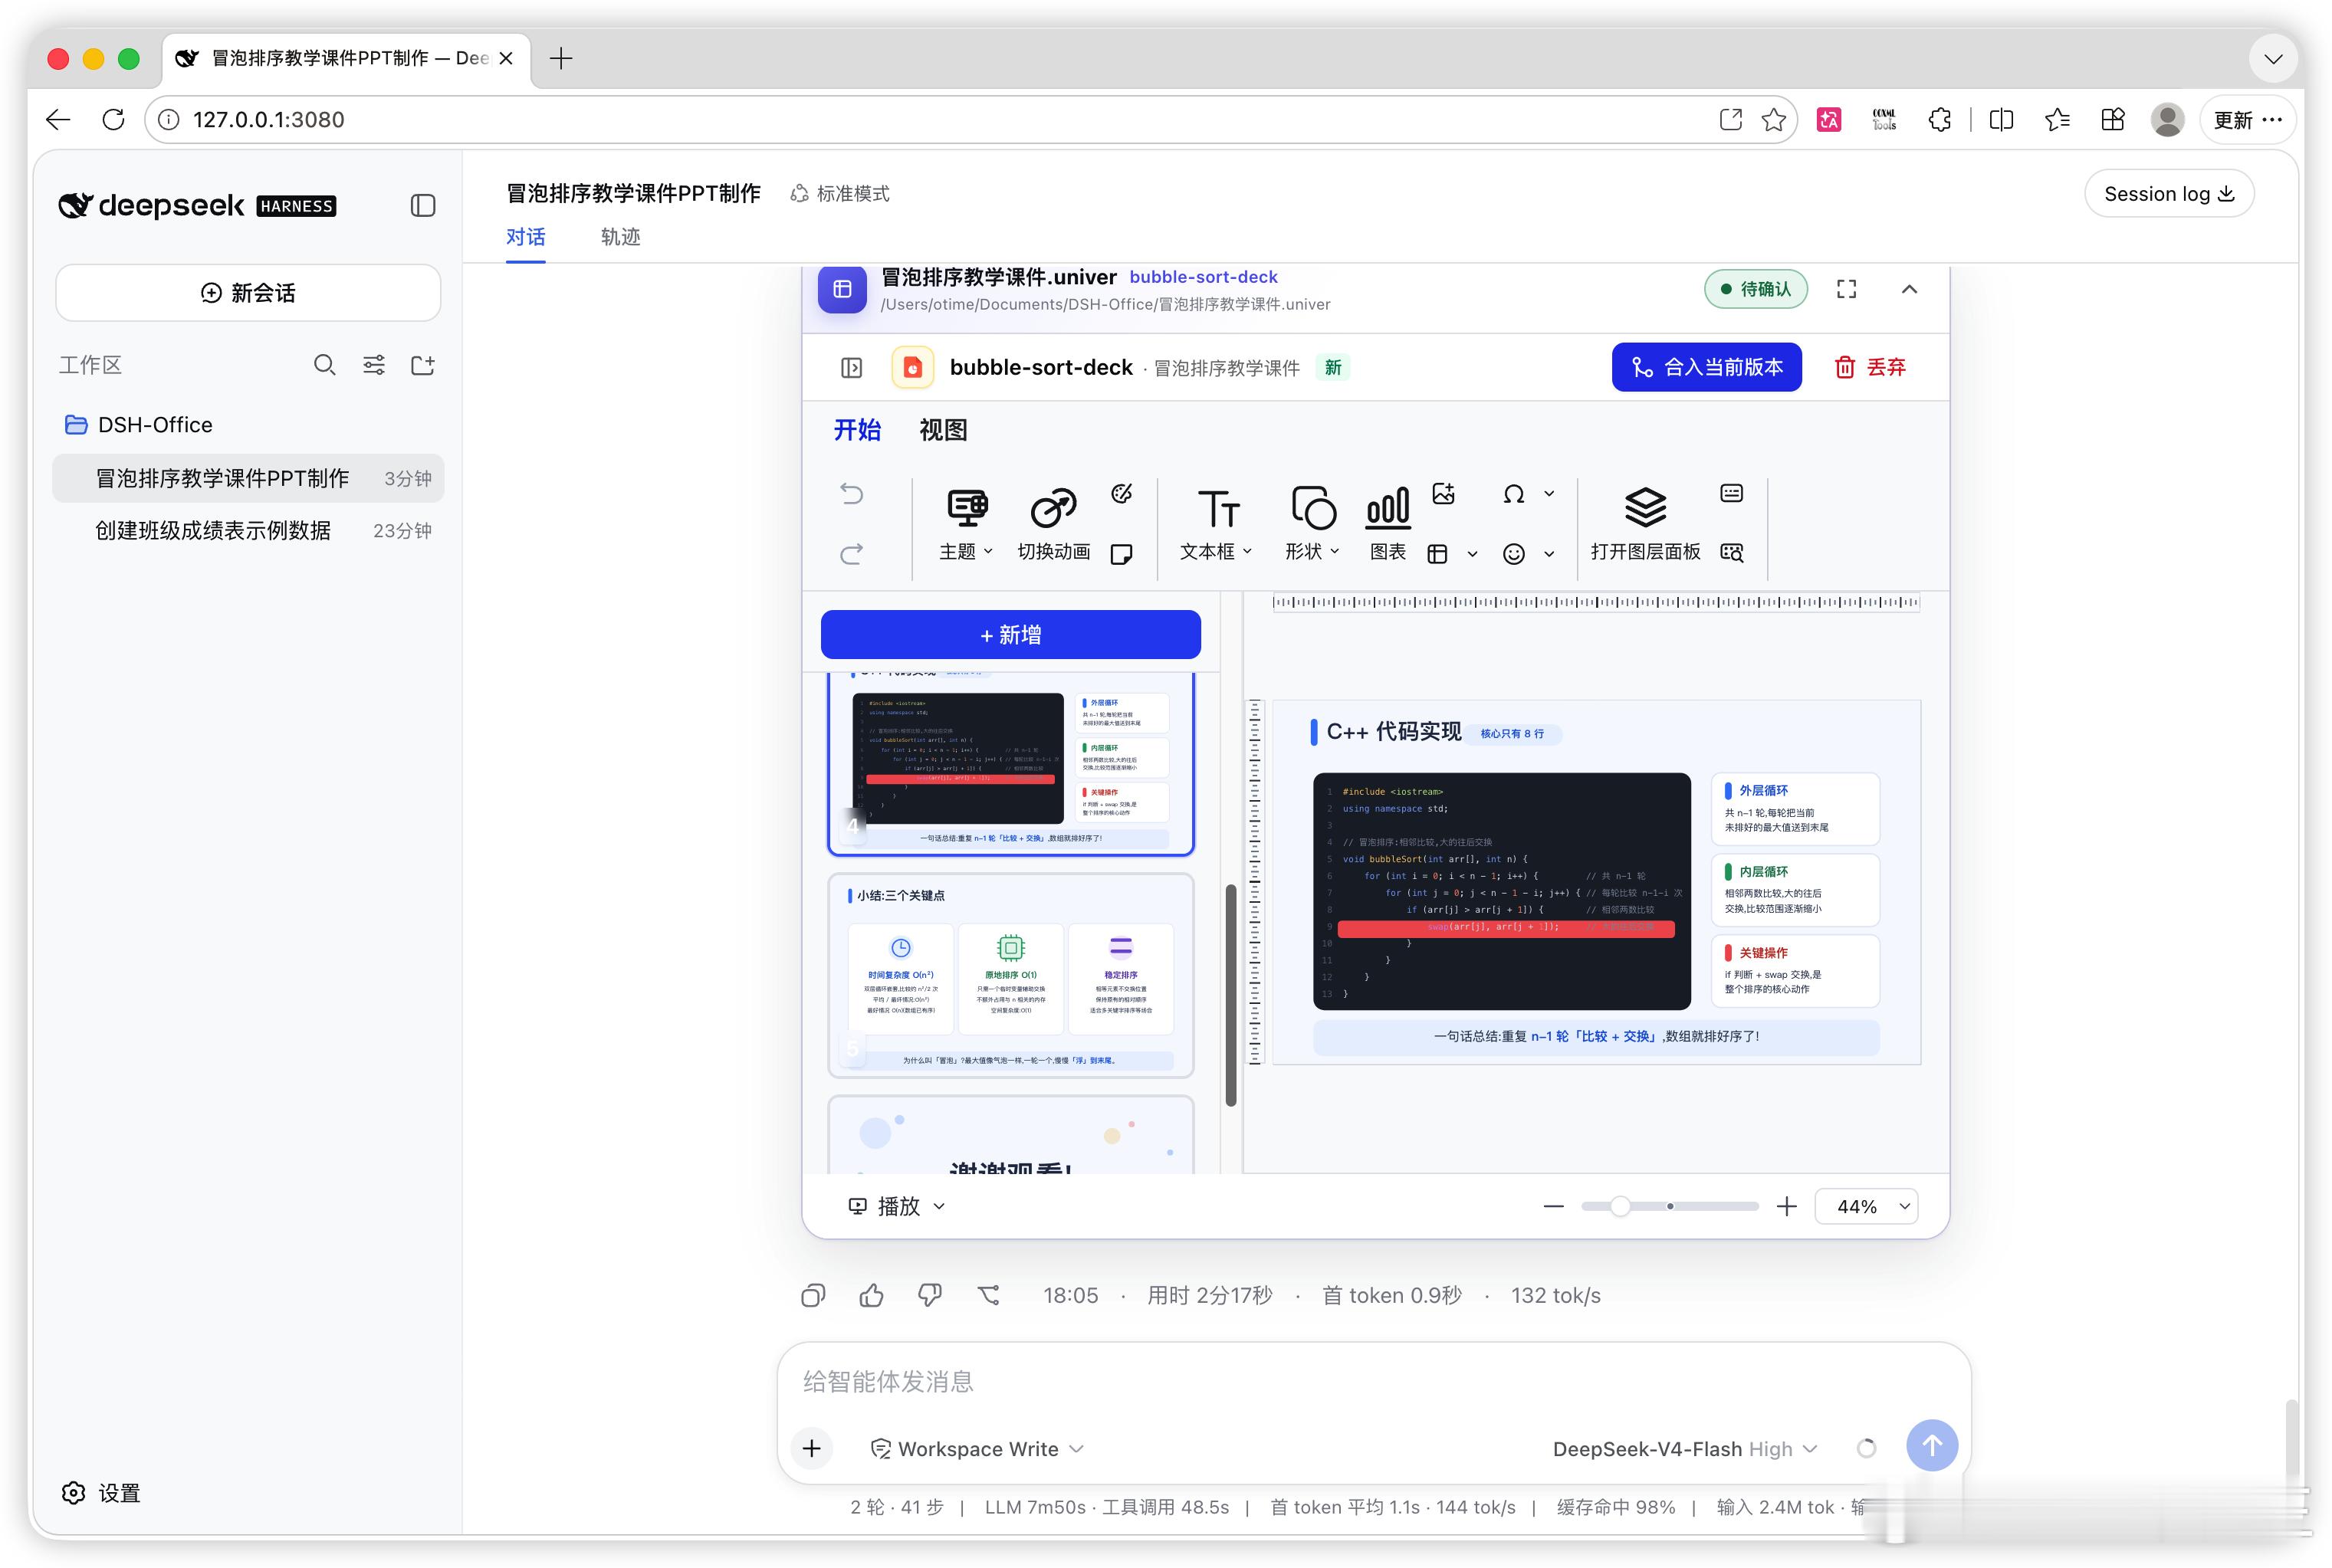Click the omega special symbol icon
Screen dimensions: 2332x1568
click(x=1513, y=493)
